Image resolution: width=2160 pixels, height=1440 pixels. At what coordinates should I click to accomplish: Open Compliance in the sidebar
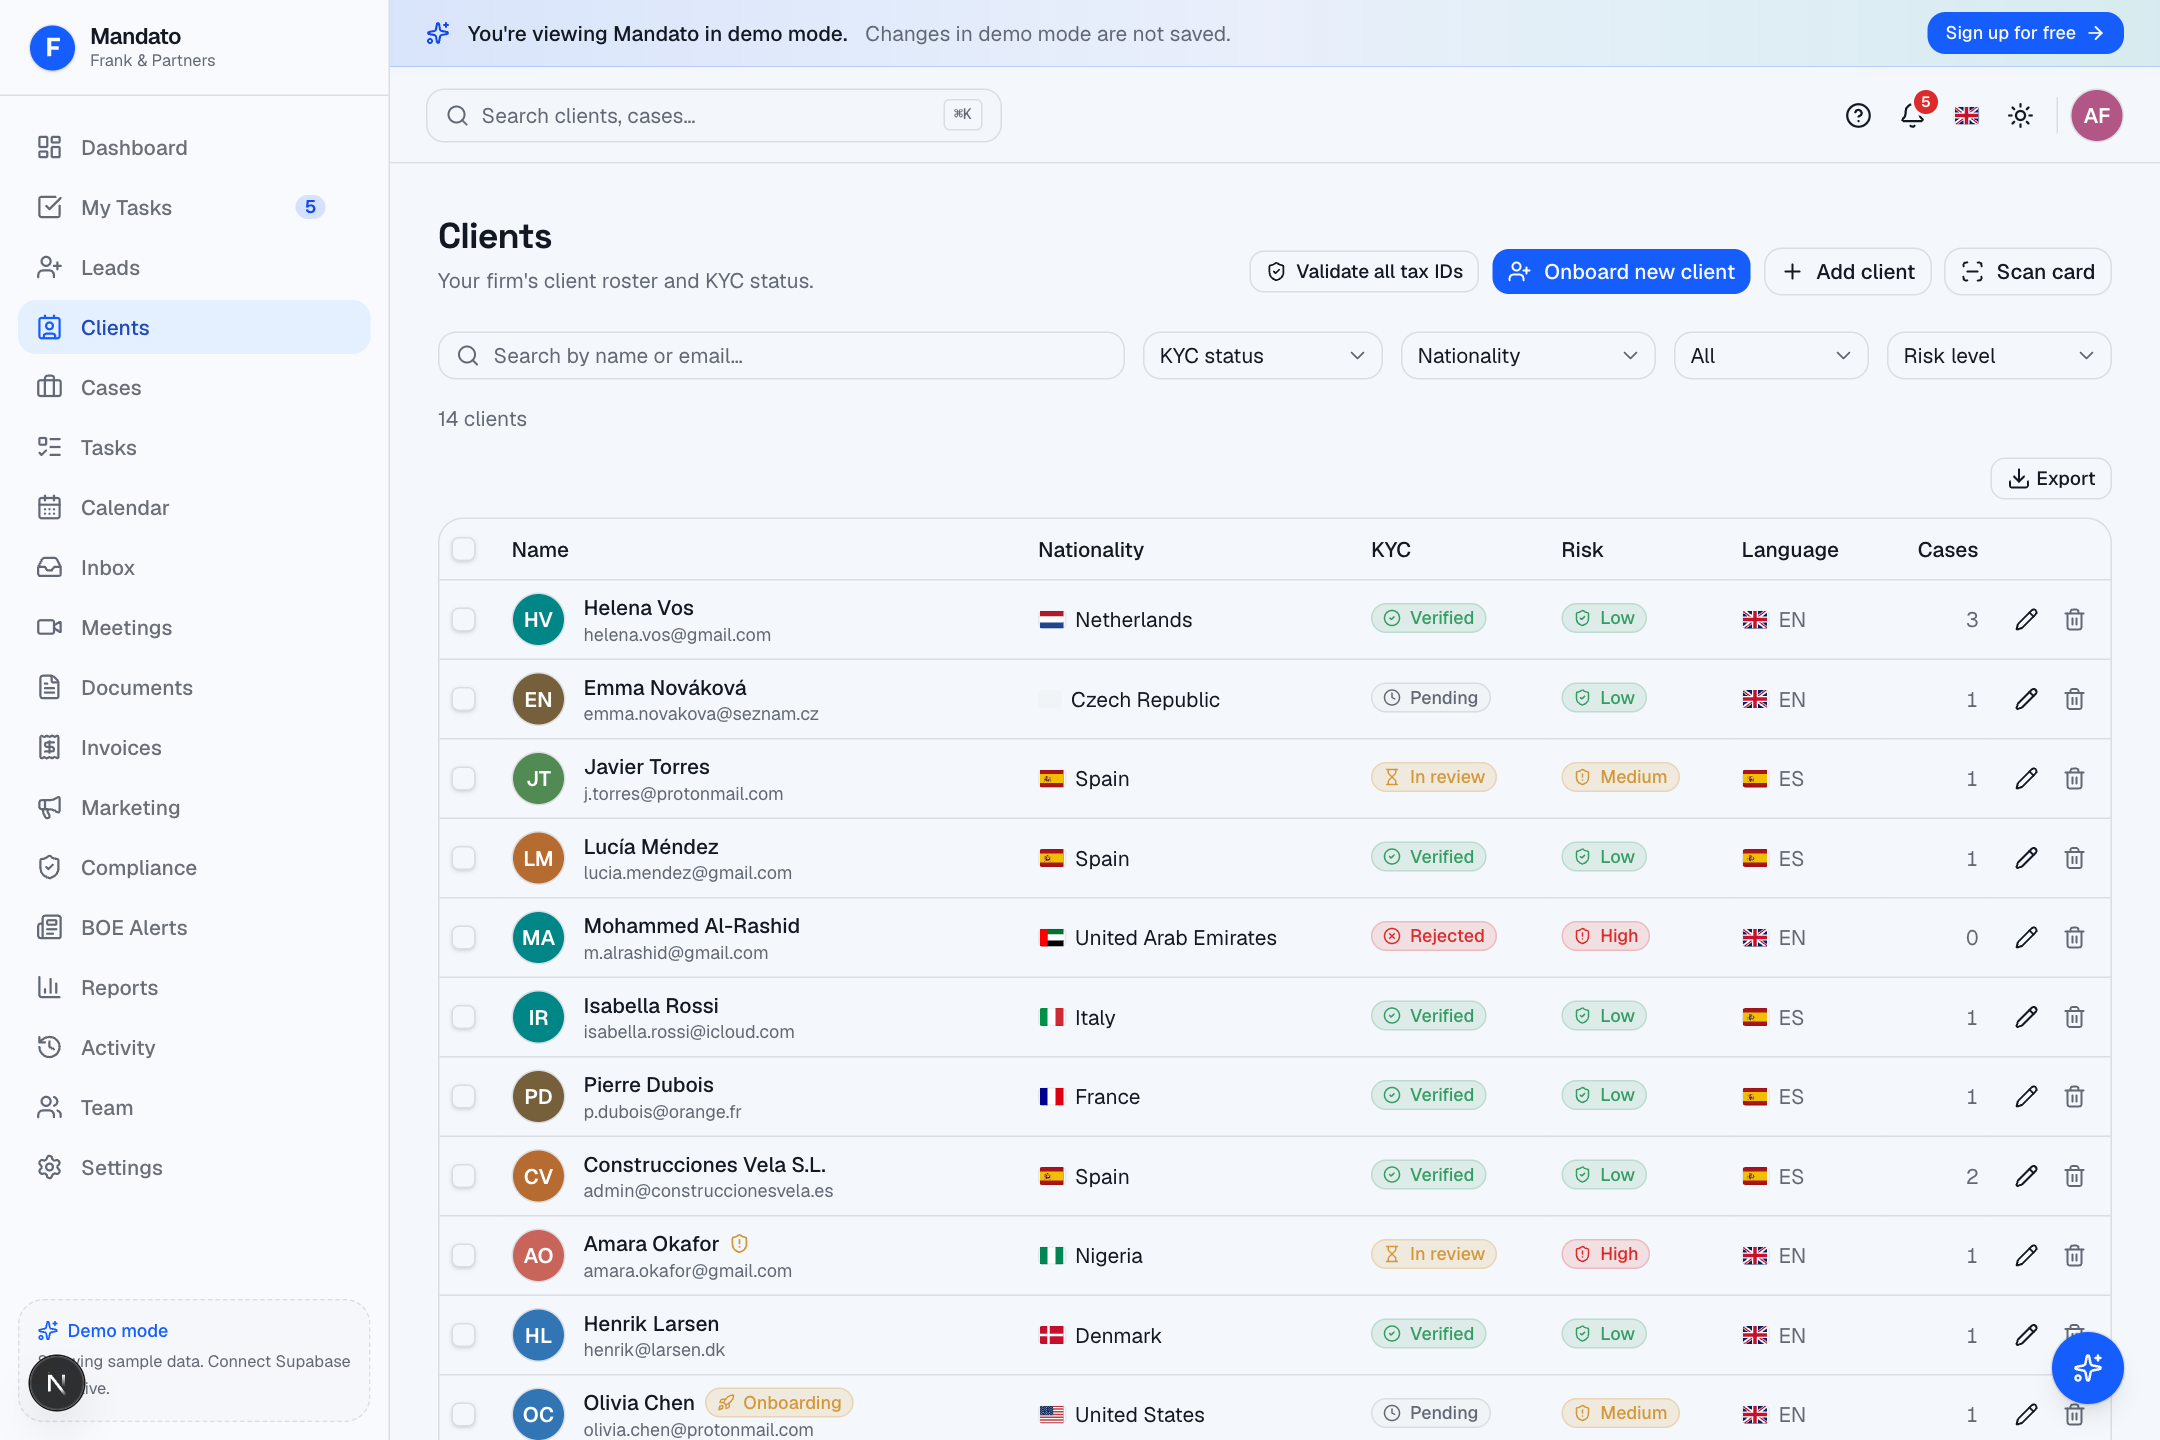(194, 867)
